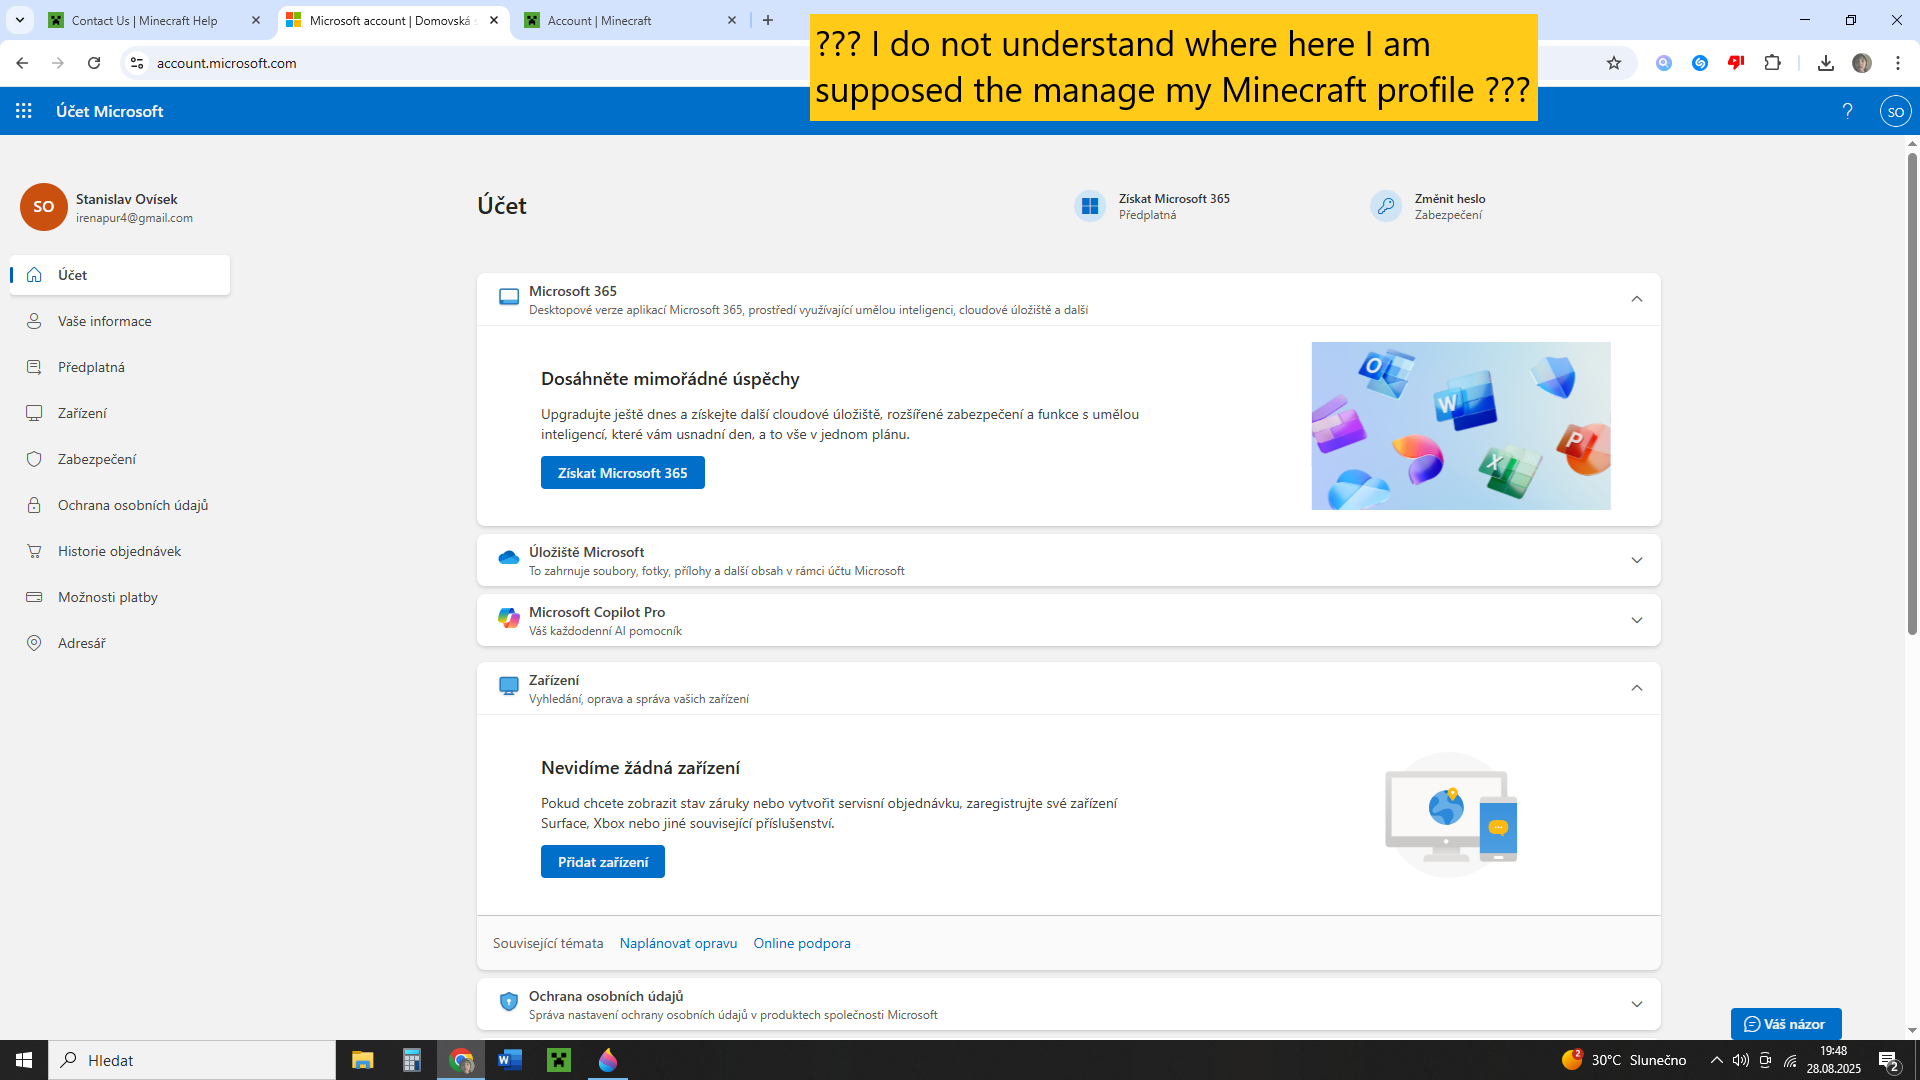This screenshot has width=1920, height=1080.
Task: Collapse the Microsoft 365 section
Action: point(1637,299)
